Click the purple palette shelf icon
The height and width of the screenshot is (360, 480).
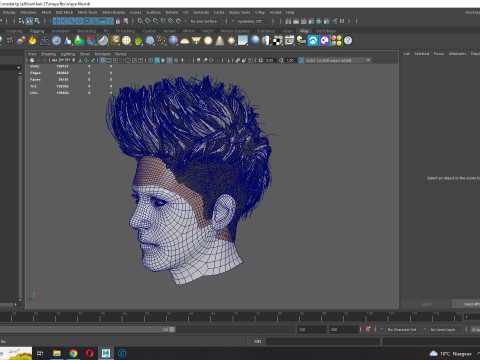coord(324,41)
